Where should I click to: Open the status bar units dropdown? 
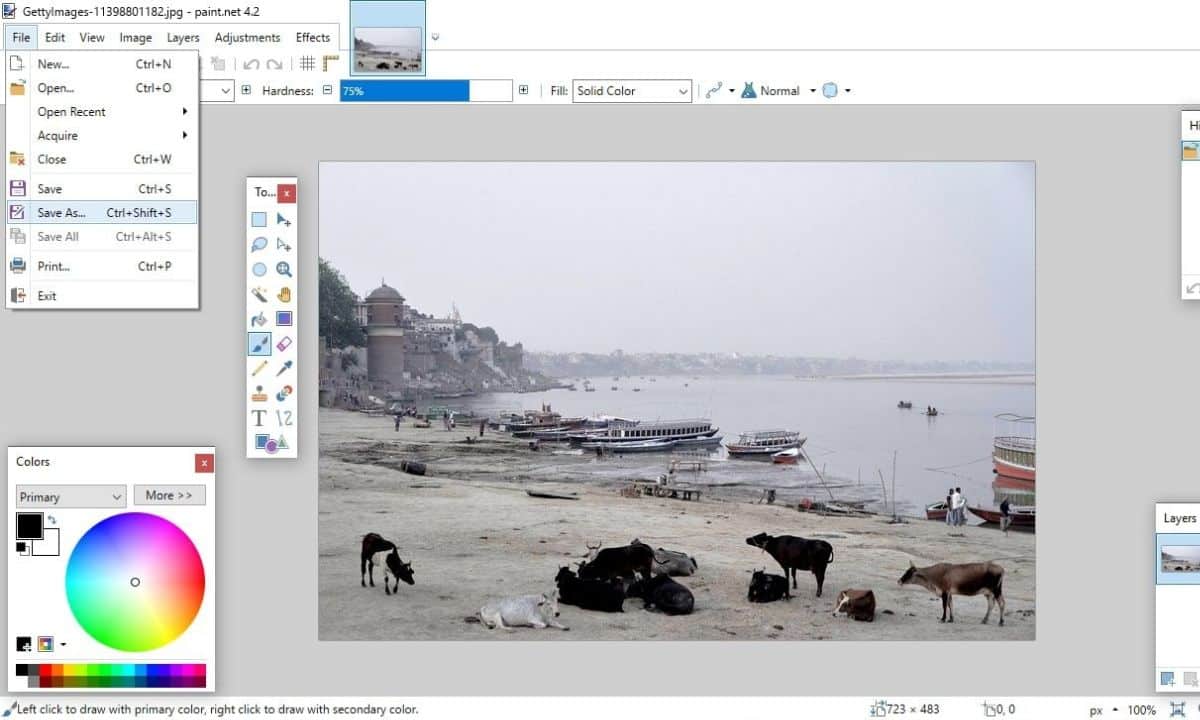tap(1102, 710)
